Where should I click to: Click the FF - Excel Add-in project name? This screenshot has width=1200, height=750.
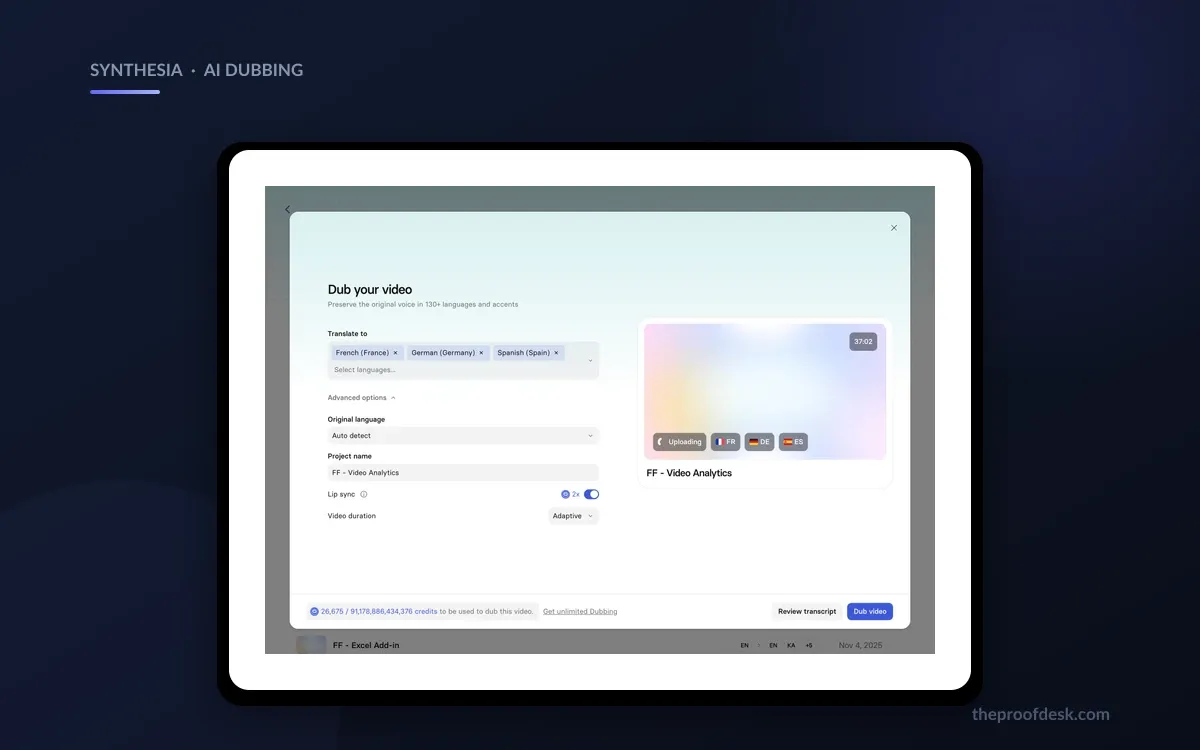pyautogui.click(x=366, y=645)
